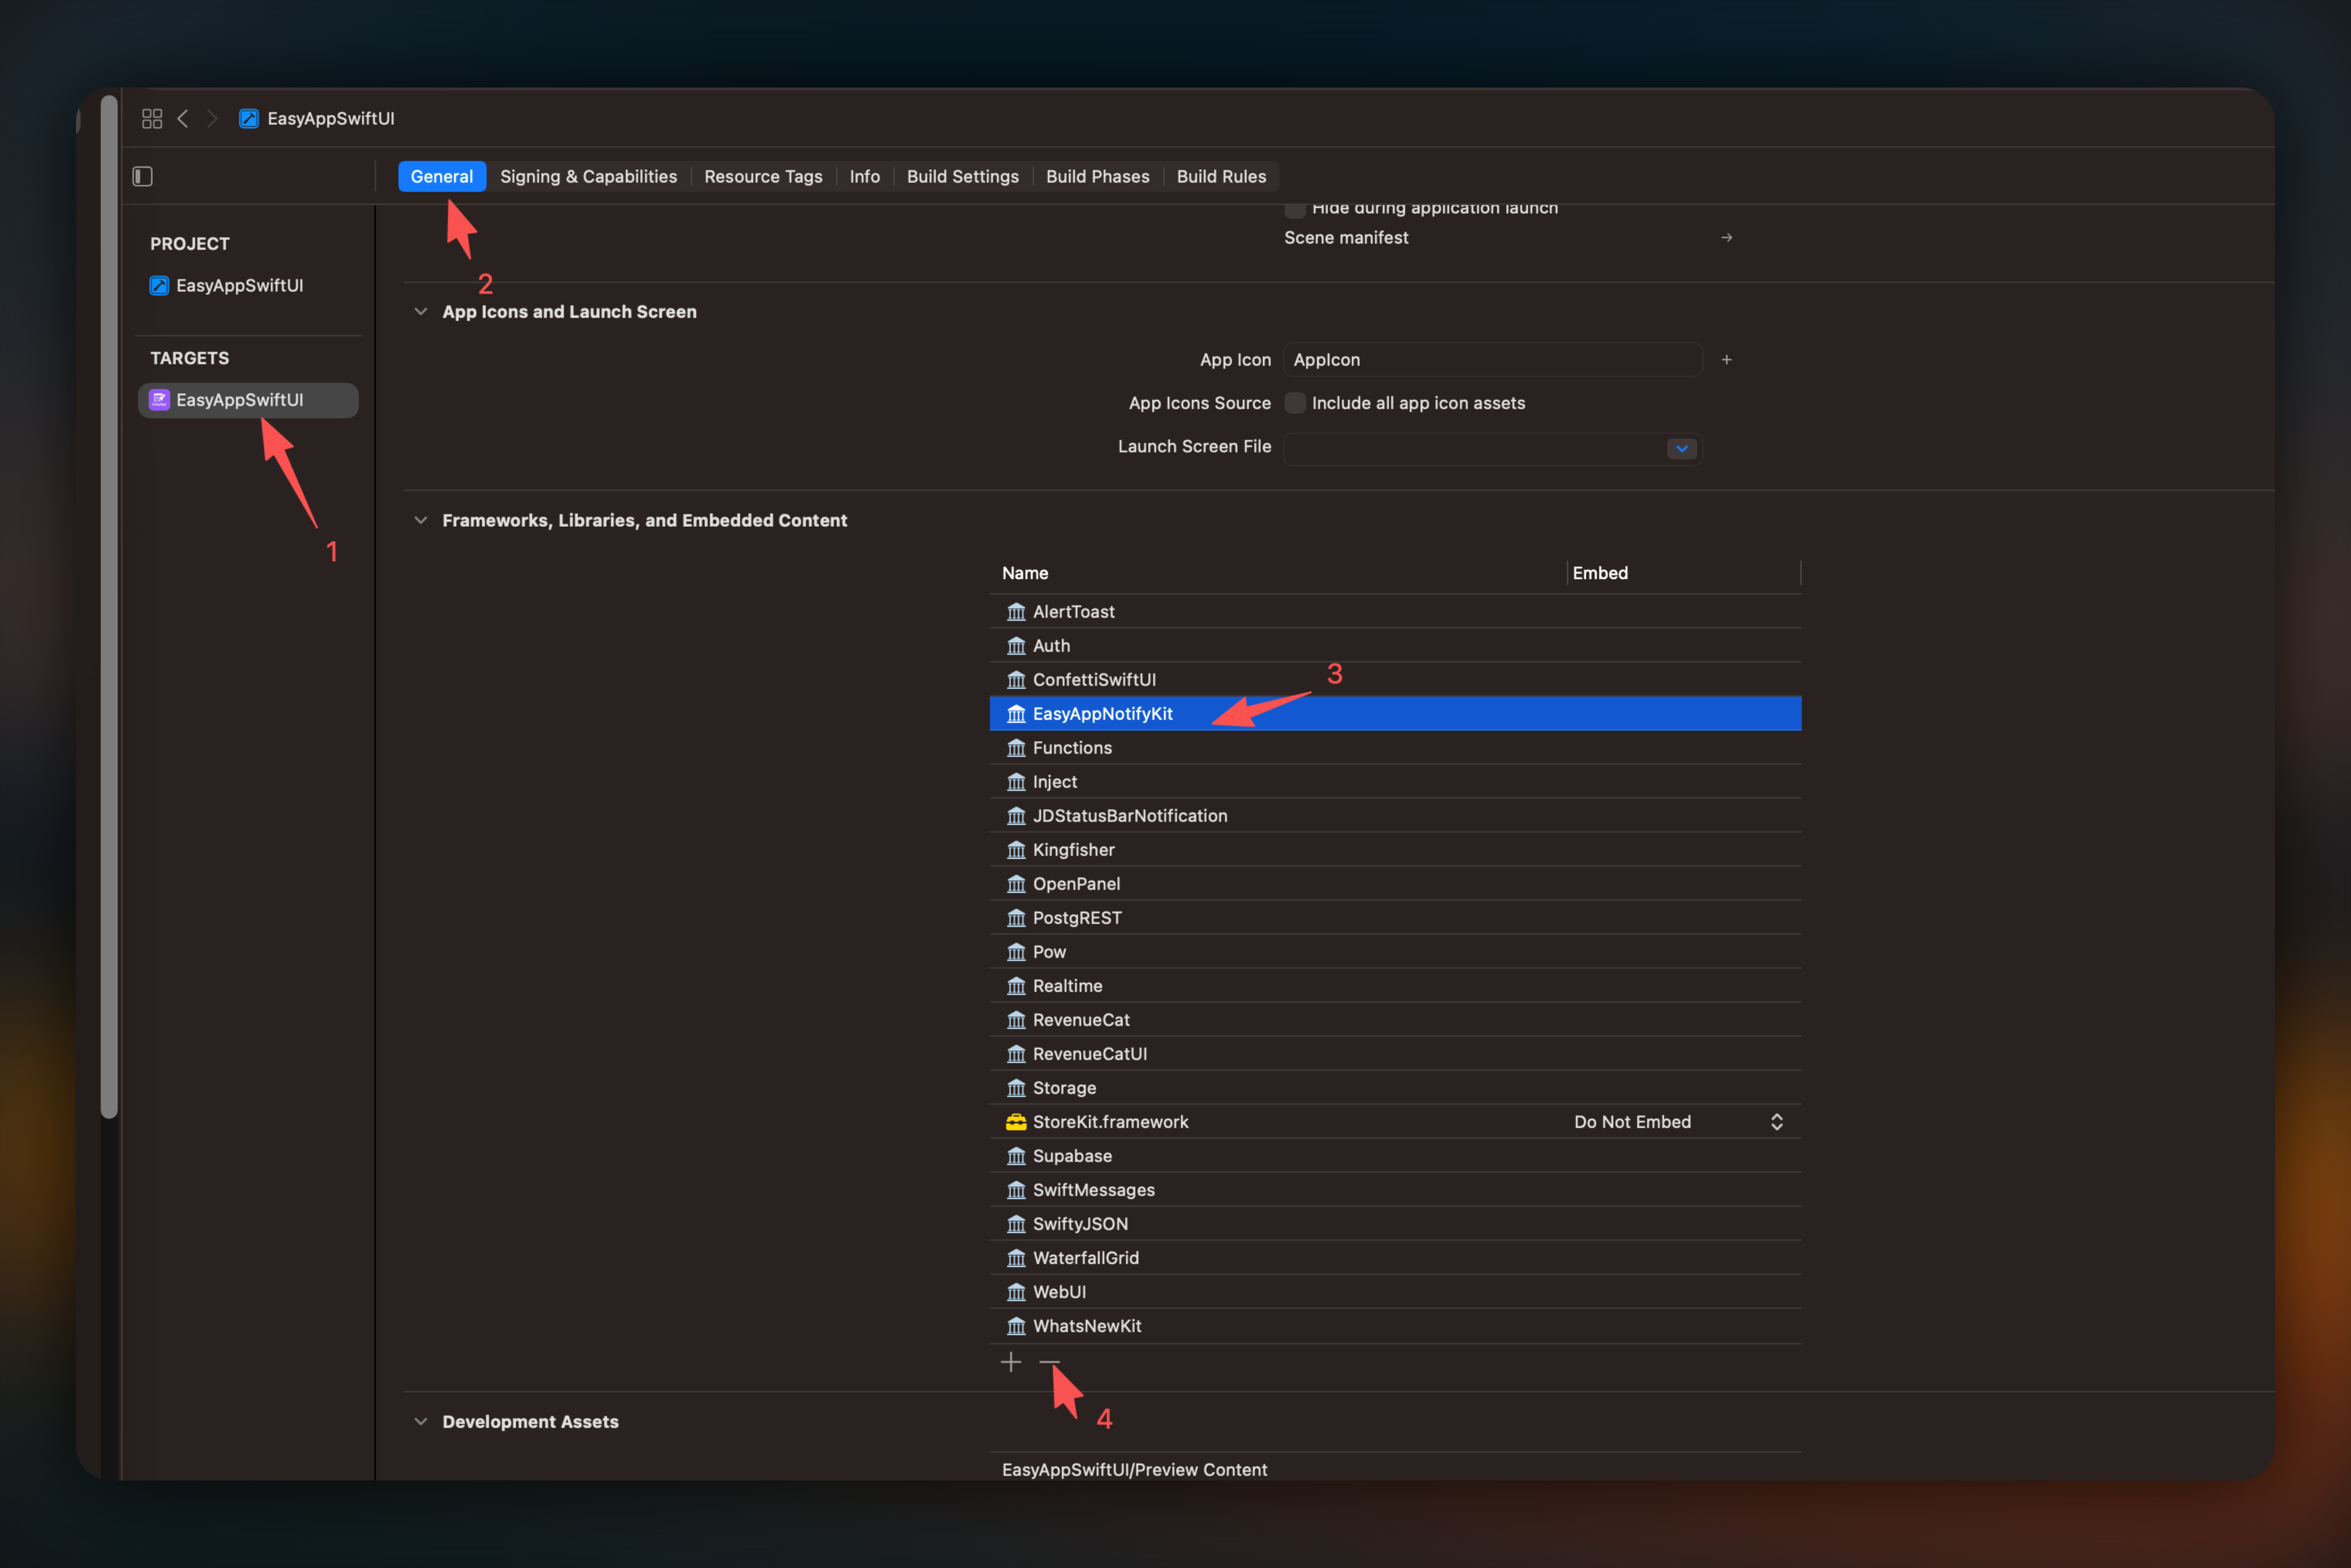Screen dimensions: 2351x1568
Task: Click the related items grid icon
Action: [152, 118]
